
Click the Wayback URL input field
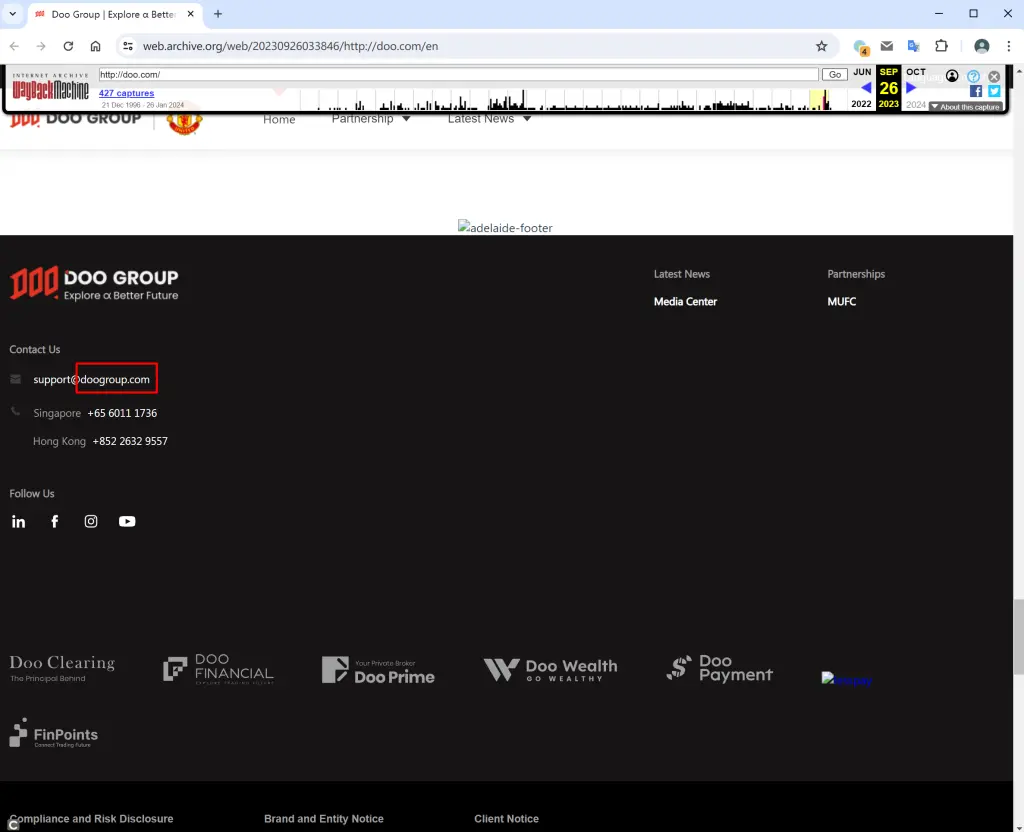[458, 74]
